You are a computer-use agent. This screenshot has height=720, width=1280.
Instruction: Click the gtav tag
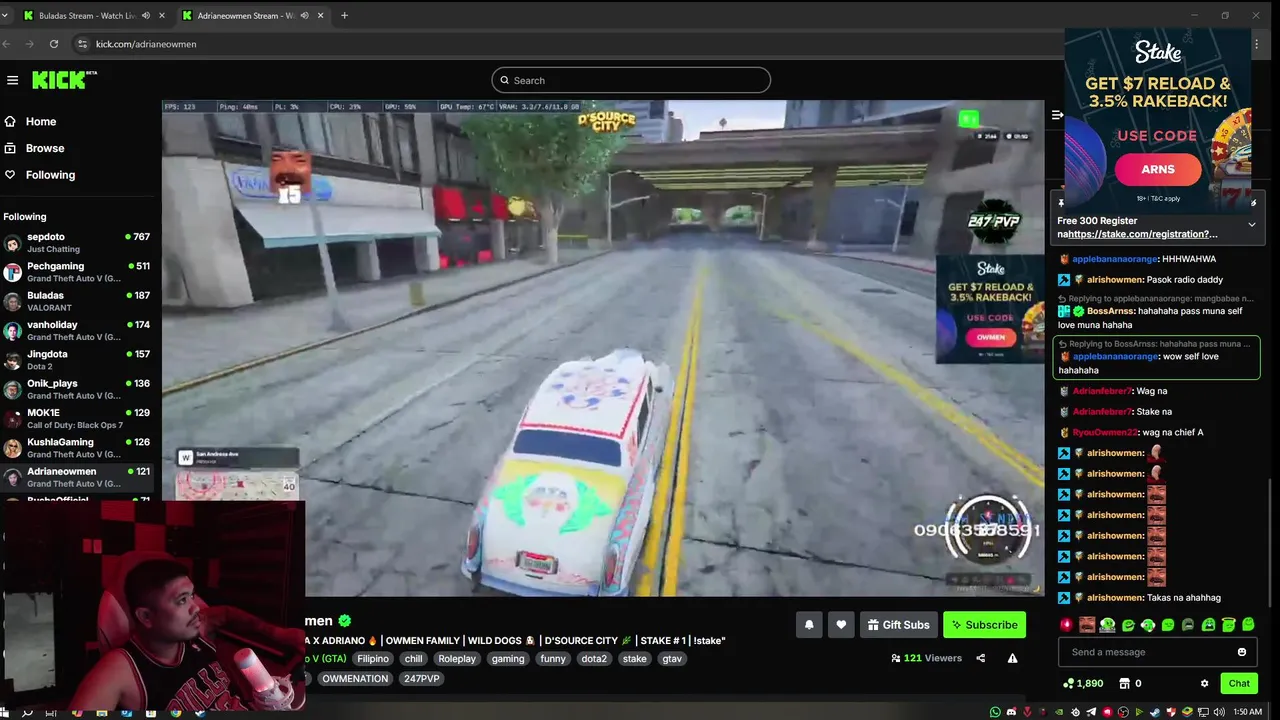pyautogui.click(x=672, y=659)
